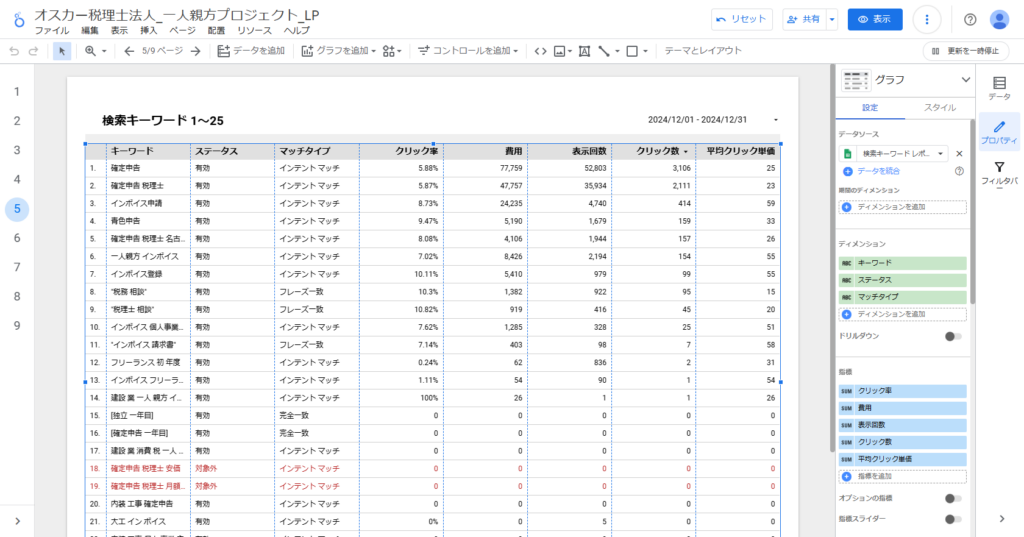Go to the next report page arrow
The width and height of the screenshot is (1024, 537).
click(x=196, y=51)
